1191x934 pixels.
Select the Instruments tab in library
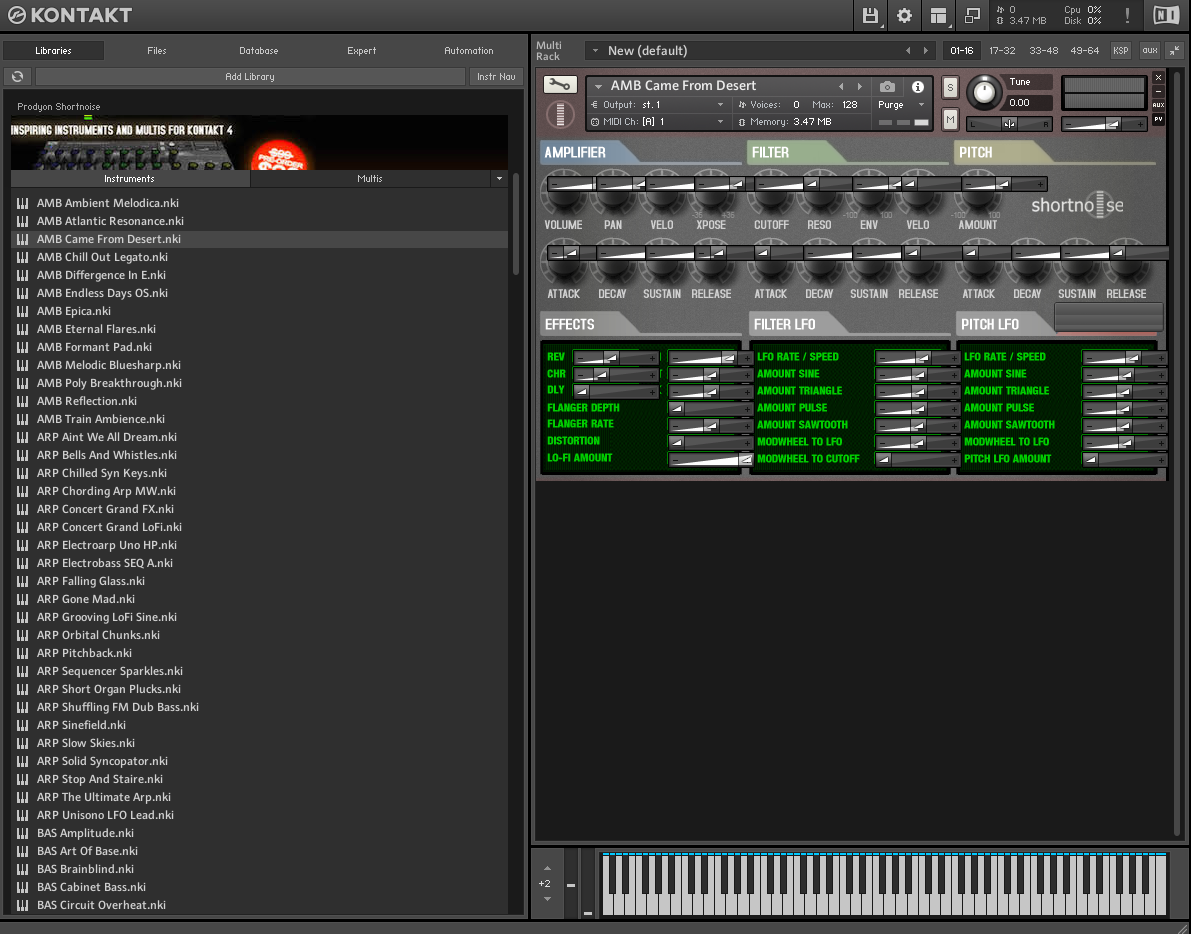[129, 179]
